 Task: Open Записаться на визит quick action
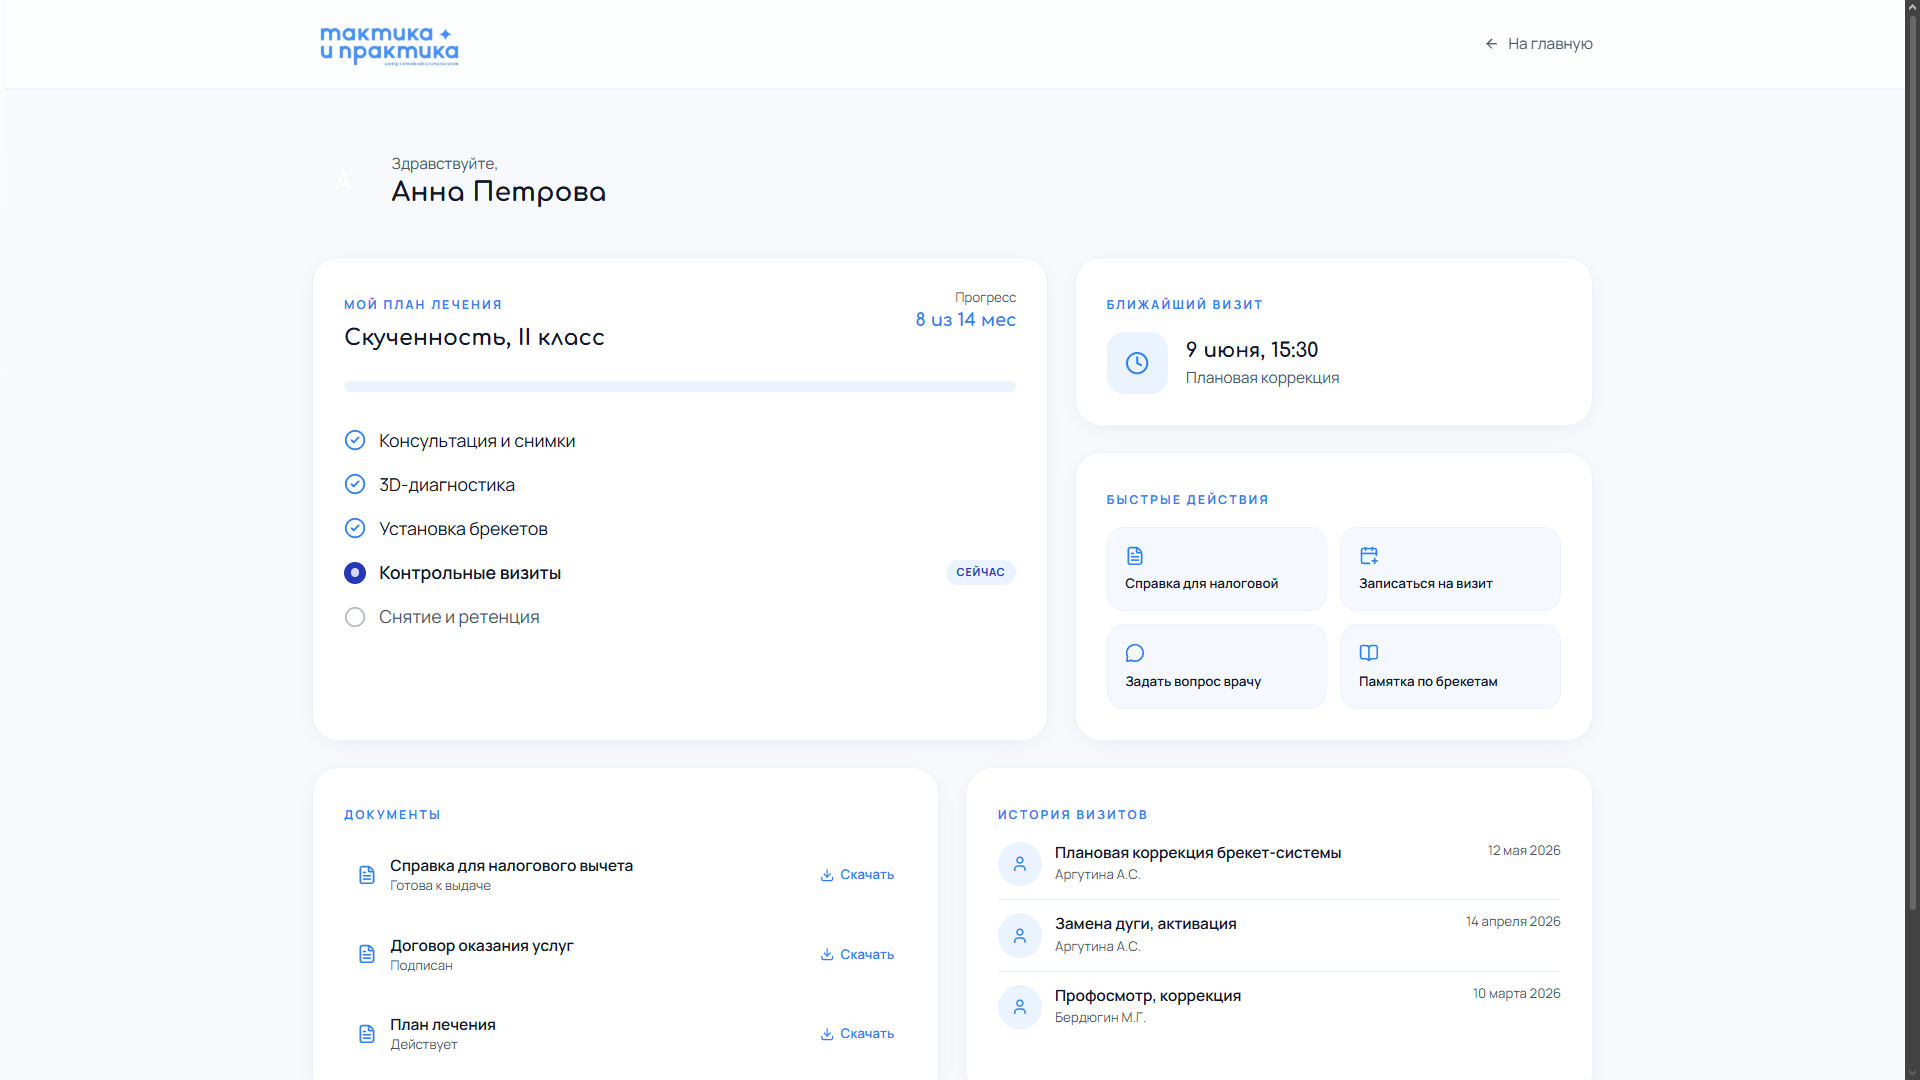pyautogui.click(x=1450, y=569)
